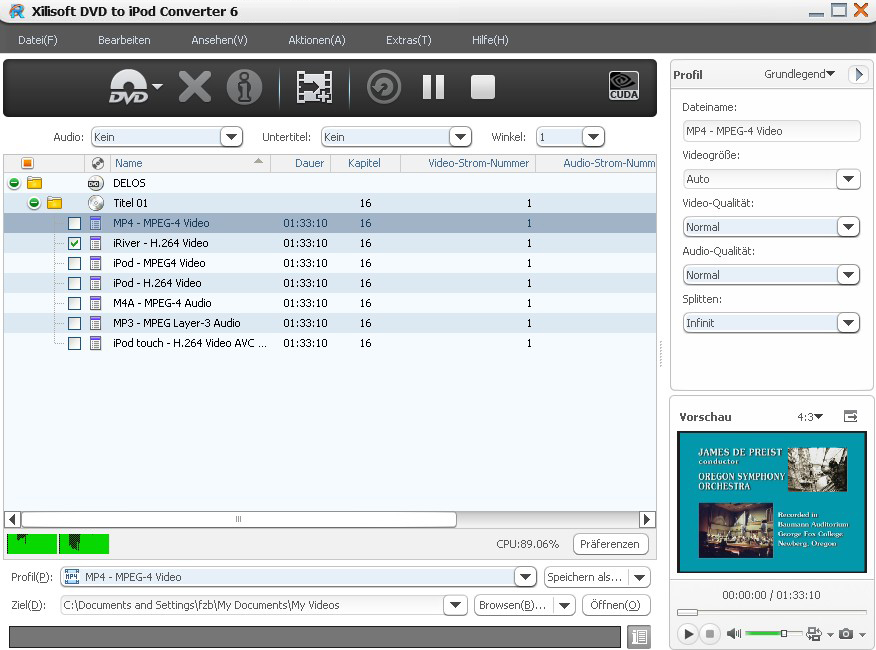The width and height of the screenshot is (876, 650).
Task: Collapse the DELOS disc node
Action: (15, 183)
